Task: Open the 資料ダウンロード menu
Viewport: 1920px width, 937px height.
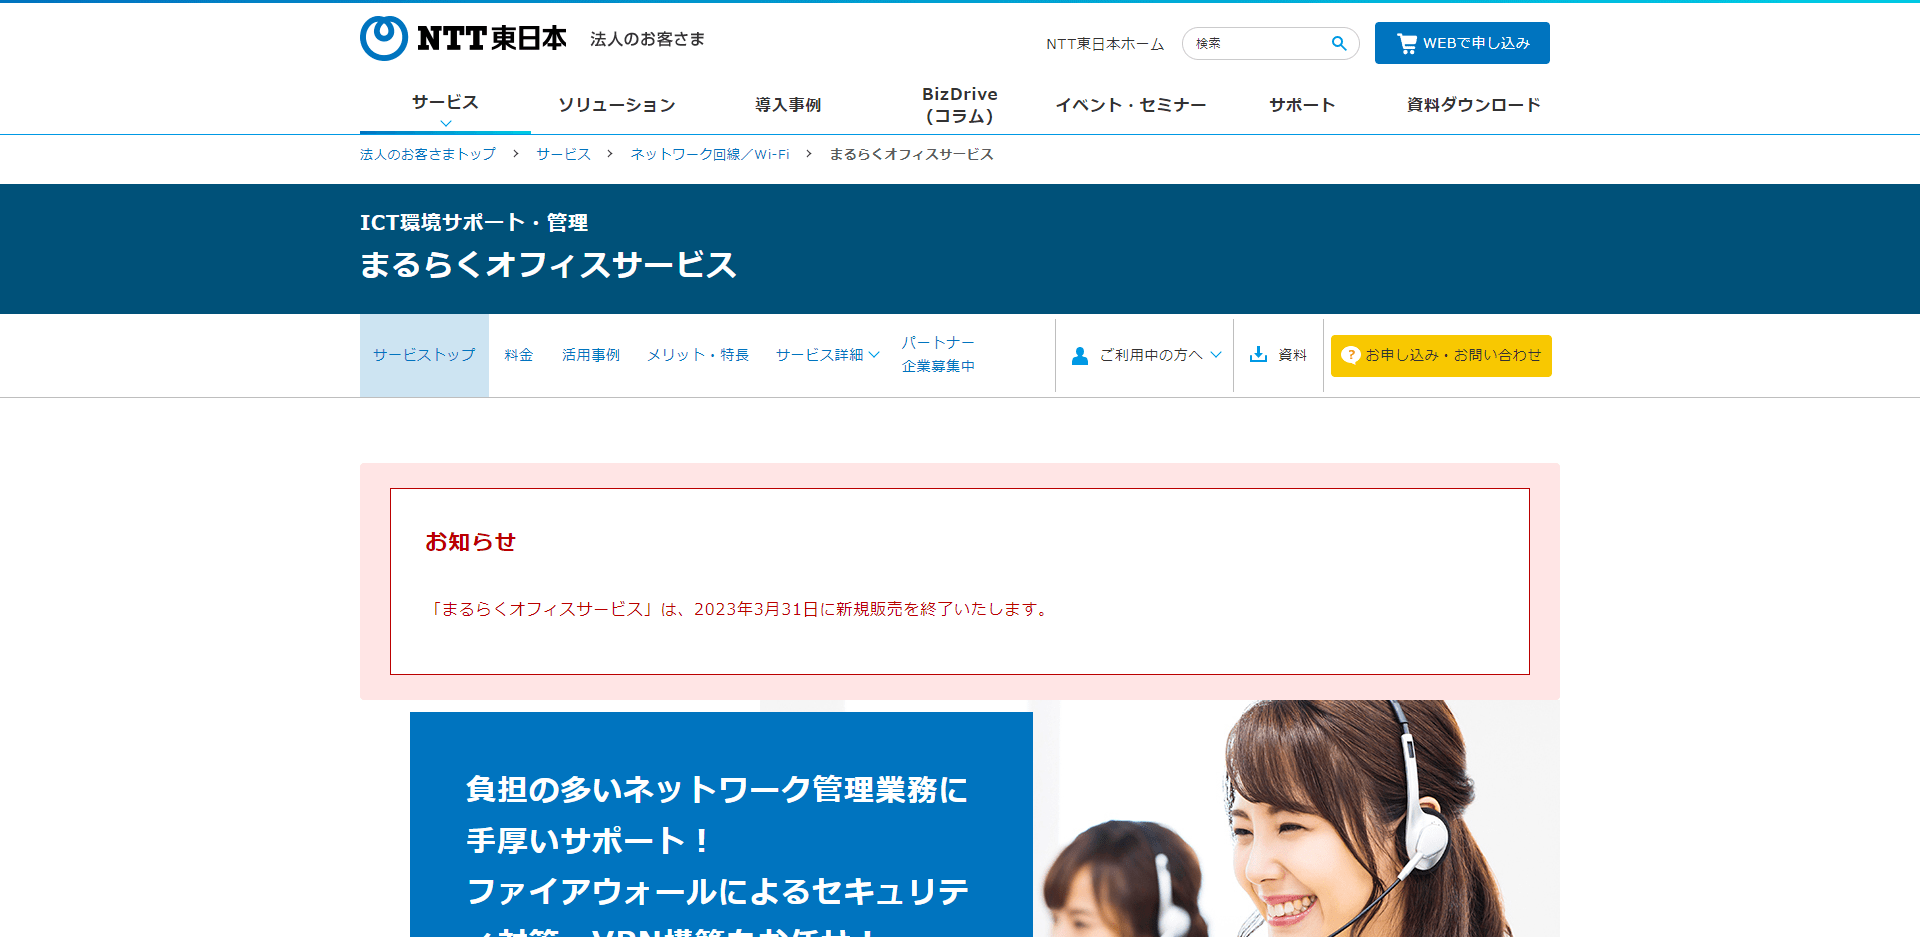Action: pyautogui.click(x=1473, y=105)
